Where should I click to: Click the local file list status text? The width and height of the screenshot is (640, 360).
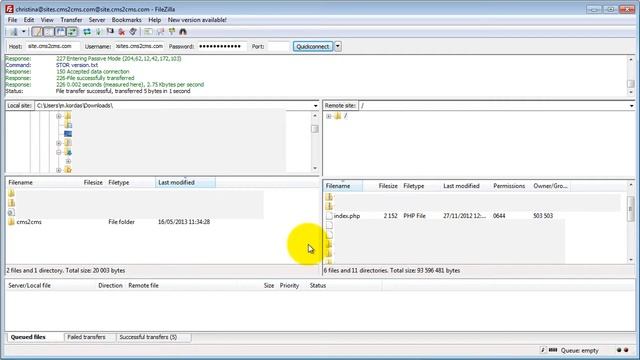click(x=66, y=271)
